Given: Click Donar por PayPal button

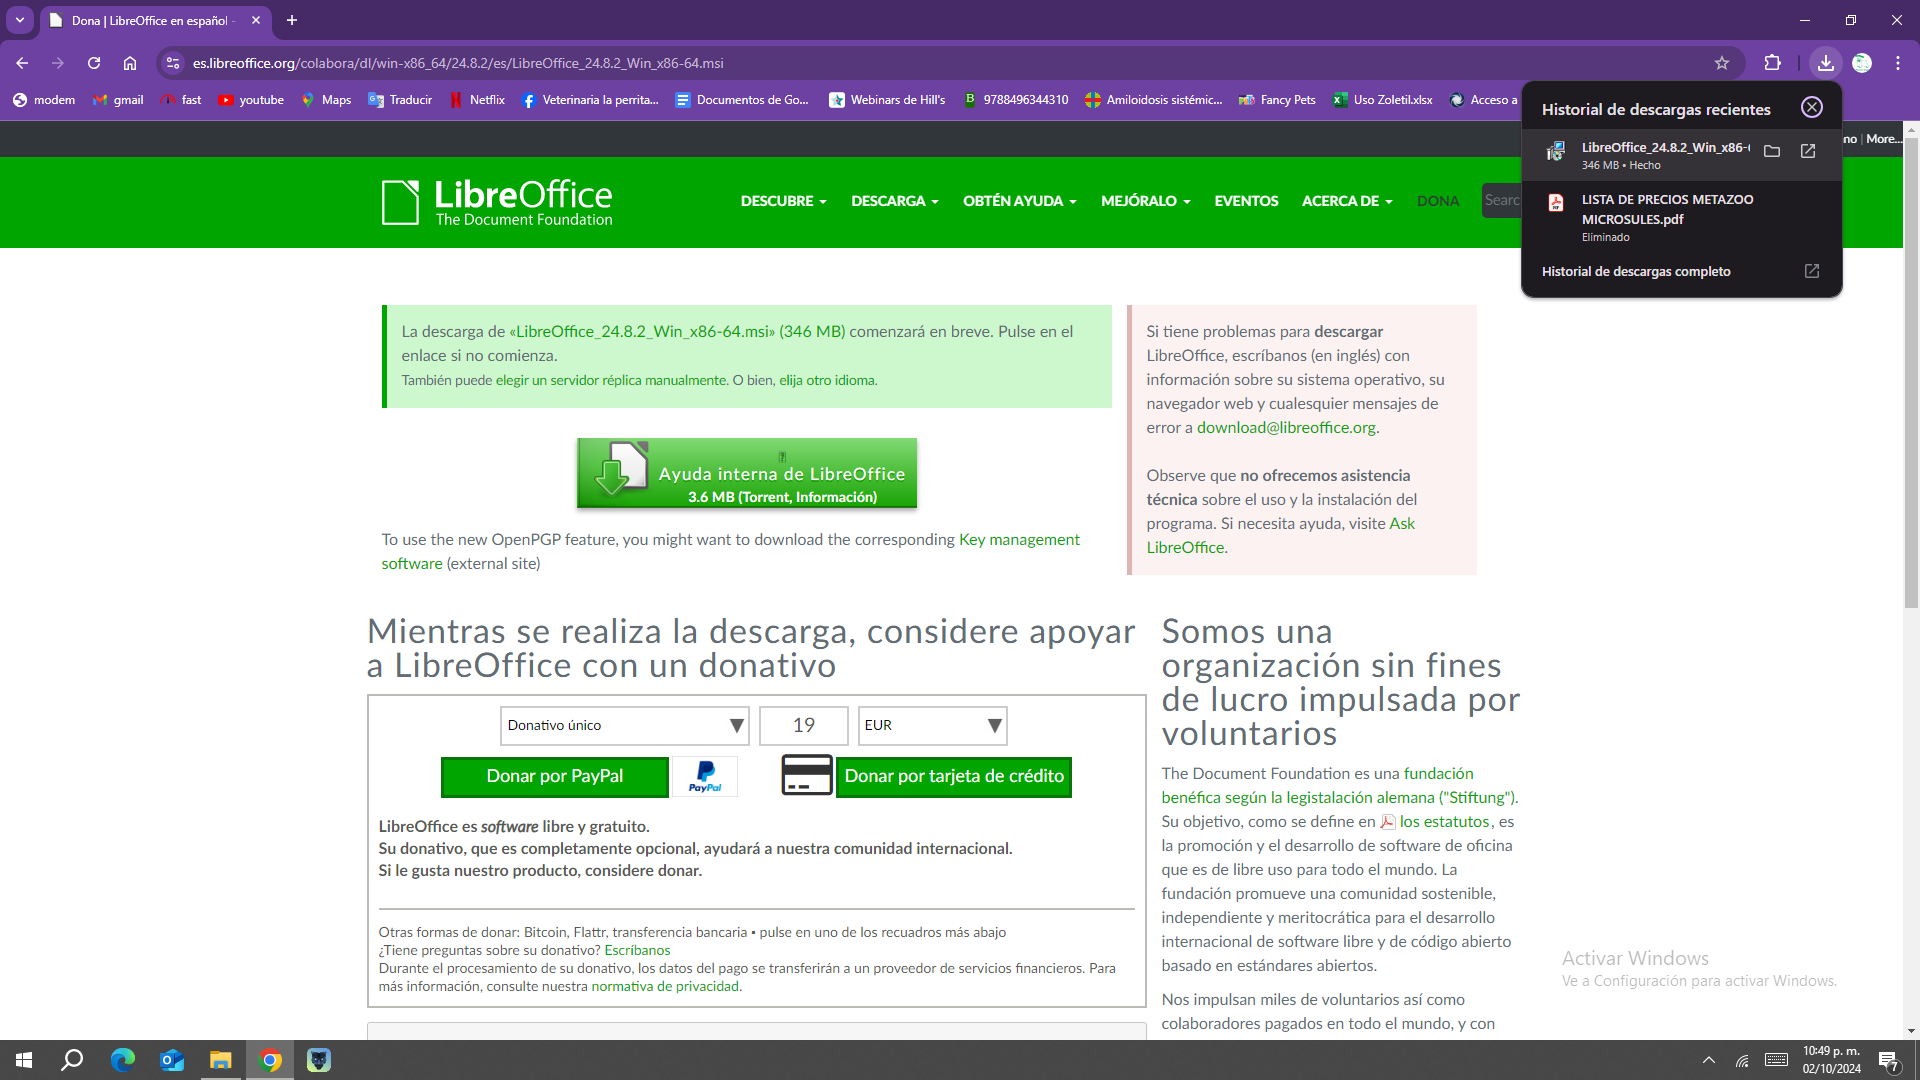Looking at the screenshot, I should 555,777.
